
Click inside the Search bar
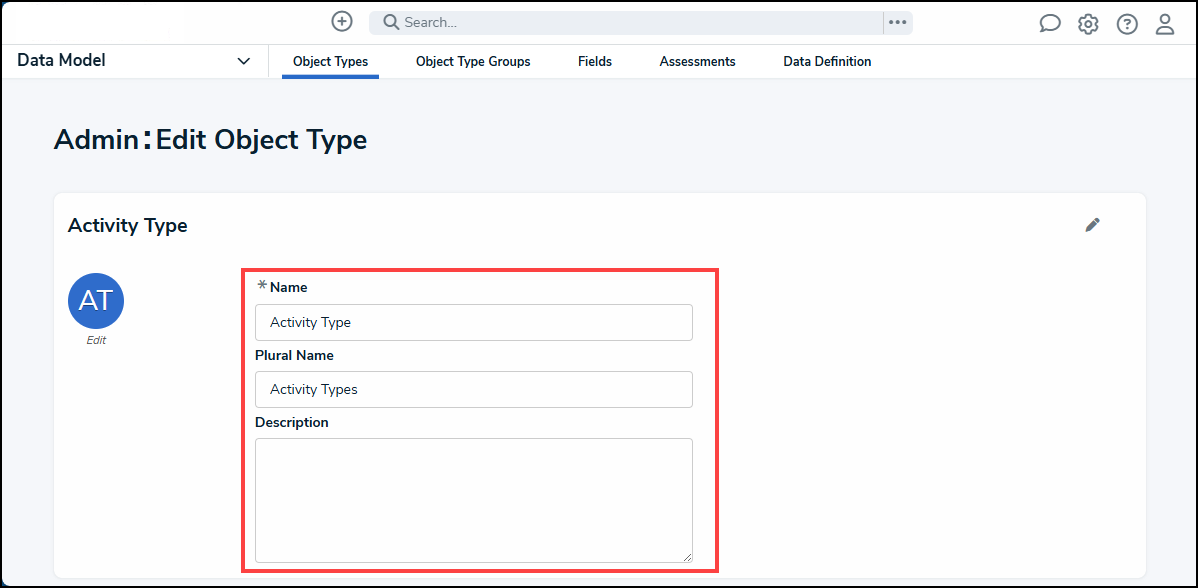(x=600, y=22)
